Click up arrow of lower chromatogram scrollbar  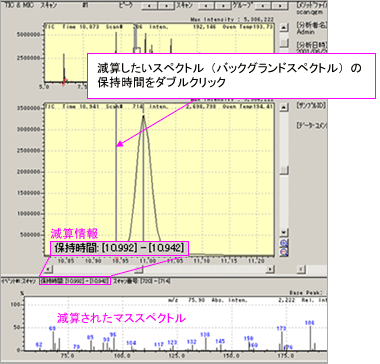284,107
